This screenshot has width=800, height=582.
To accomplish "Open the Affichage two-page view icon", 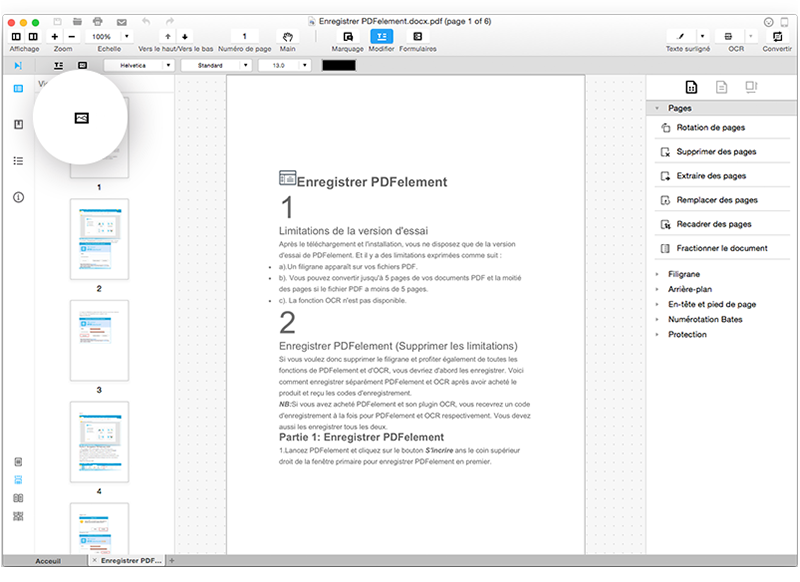I will 33,36.
